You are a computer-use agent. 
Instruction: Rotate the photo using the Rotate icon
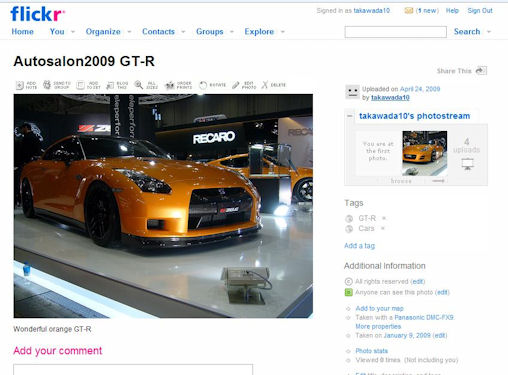[x=203, y=85]
